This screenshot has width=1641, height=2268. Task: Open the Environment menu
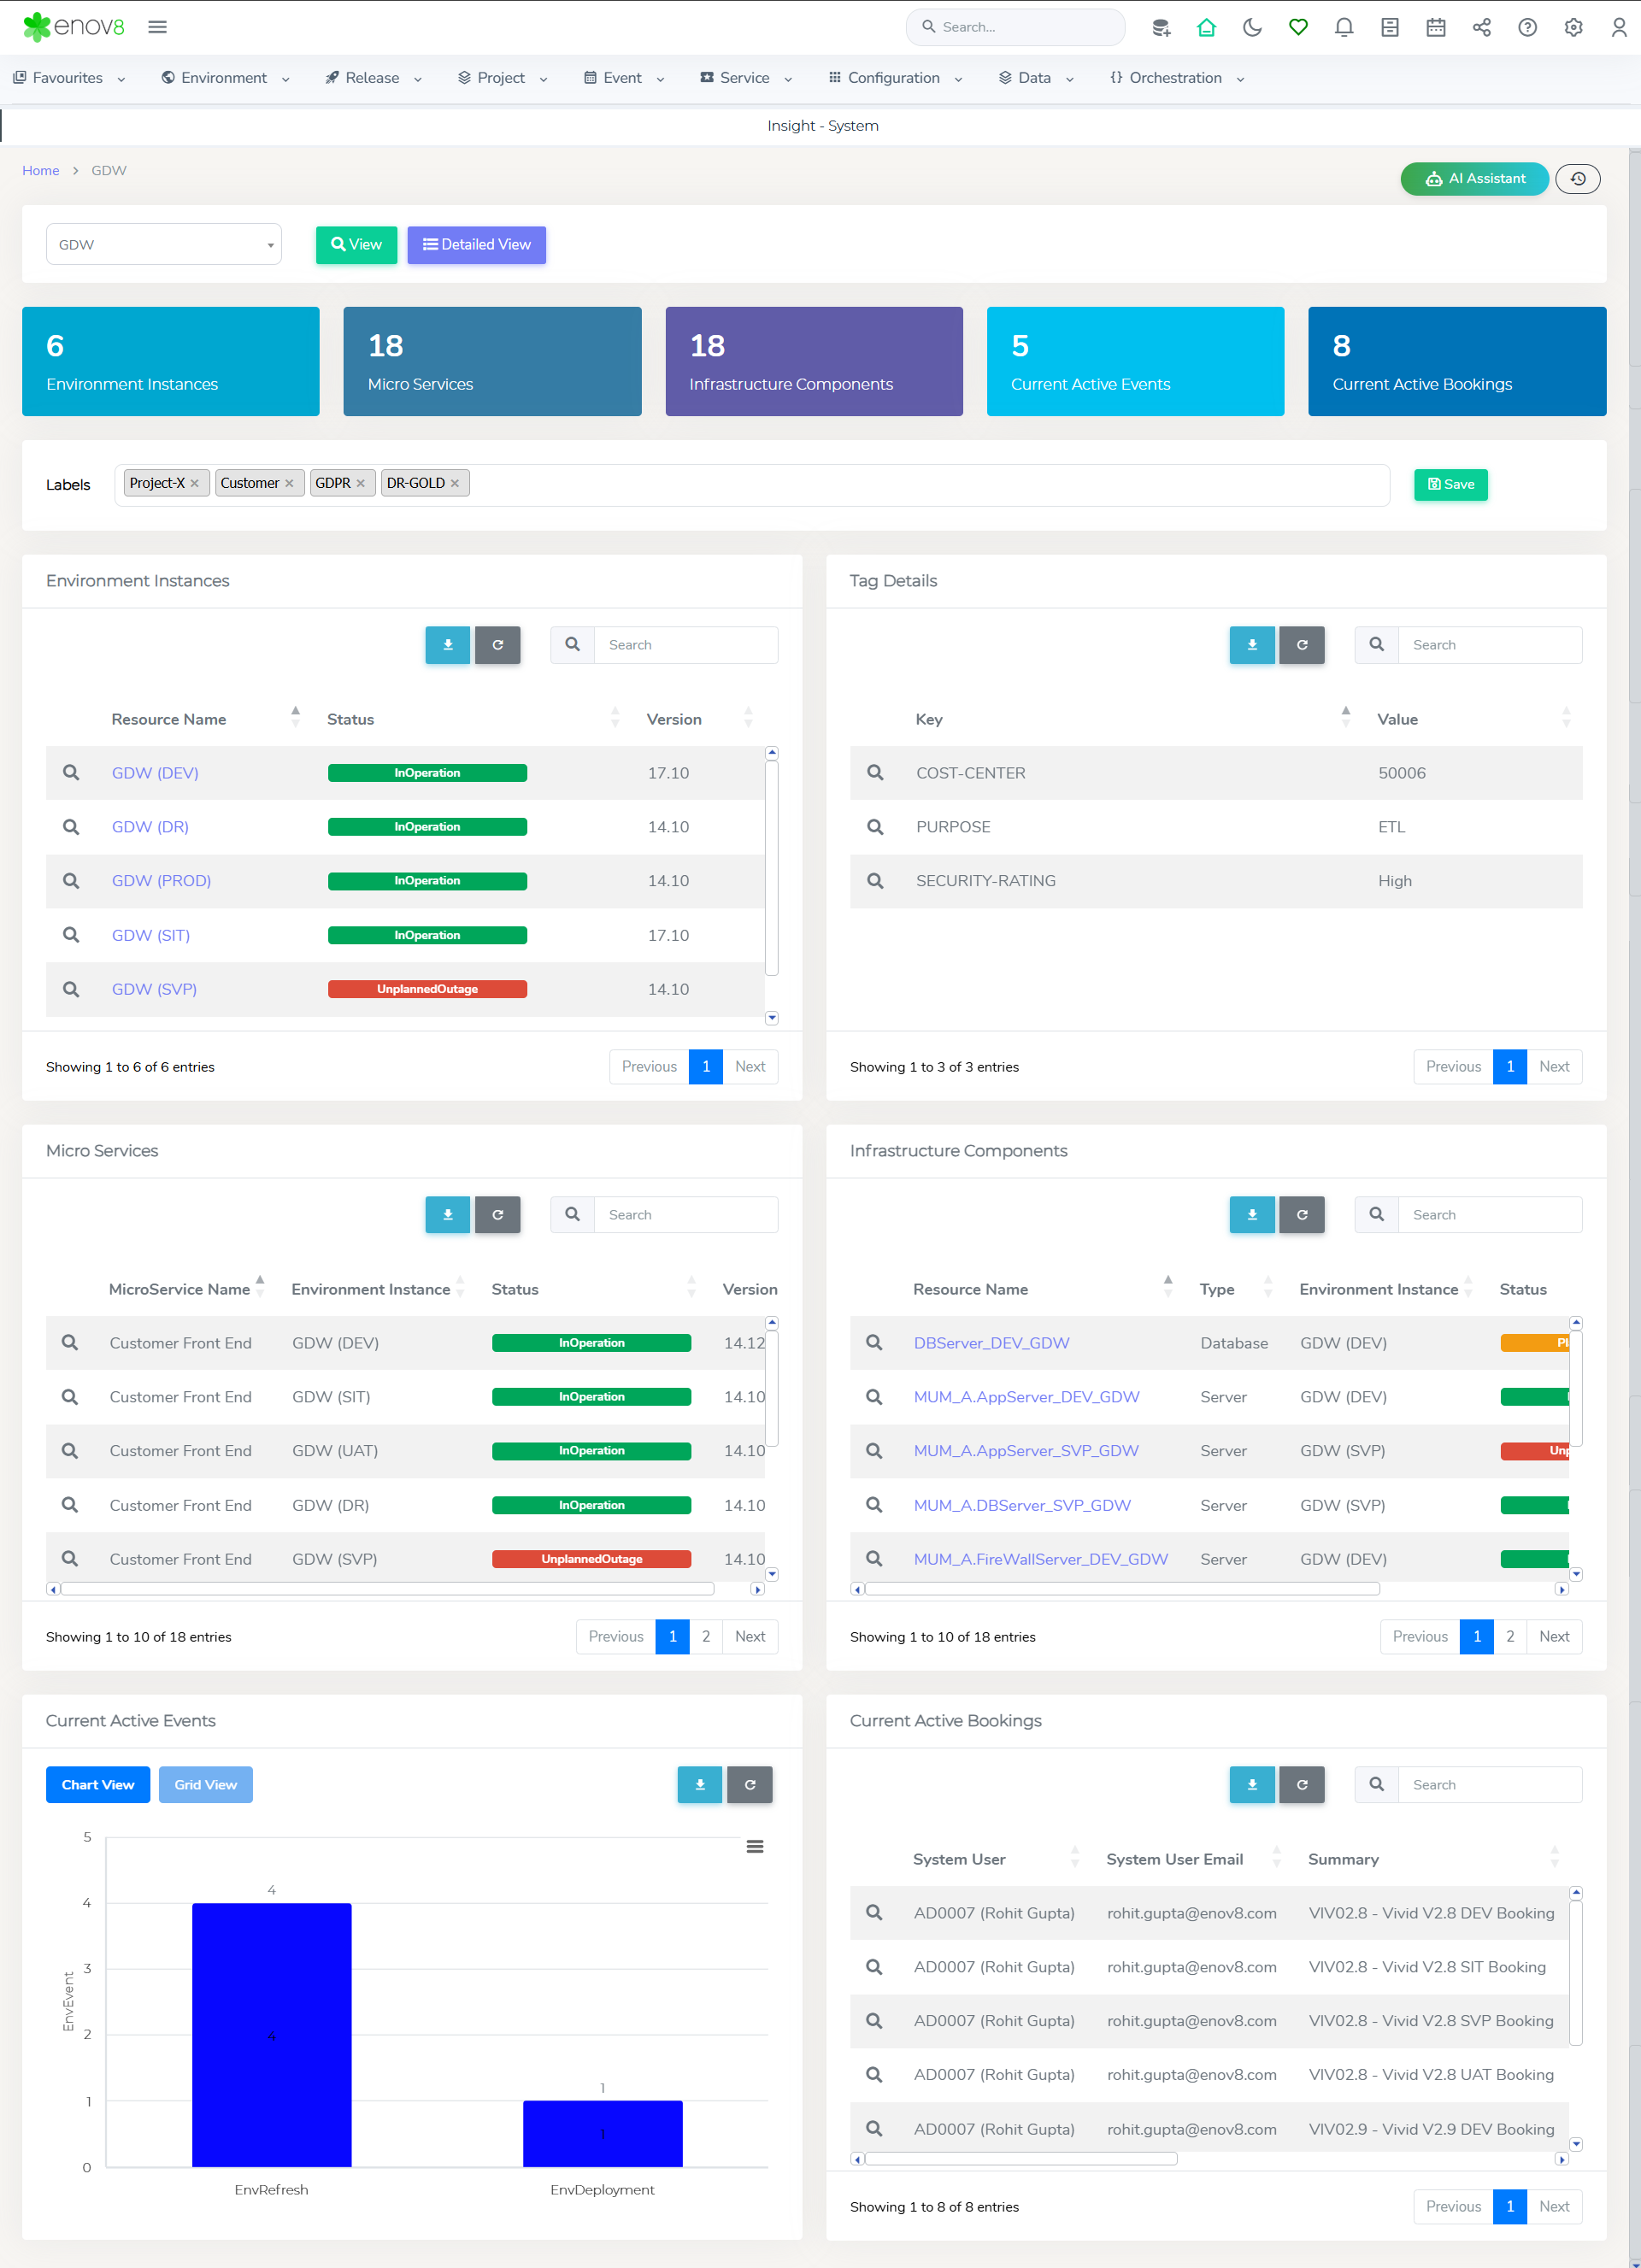[x=225, y=78]
